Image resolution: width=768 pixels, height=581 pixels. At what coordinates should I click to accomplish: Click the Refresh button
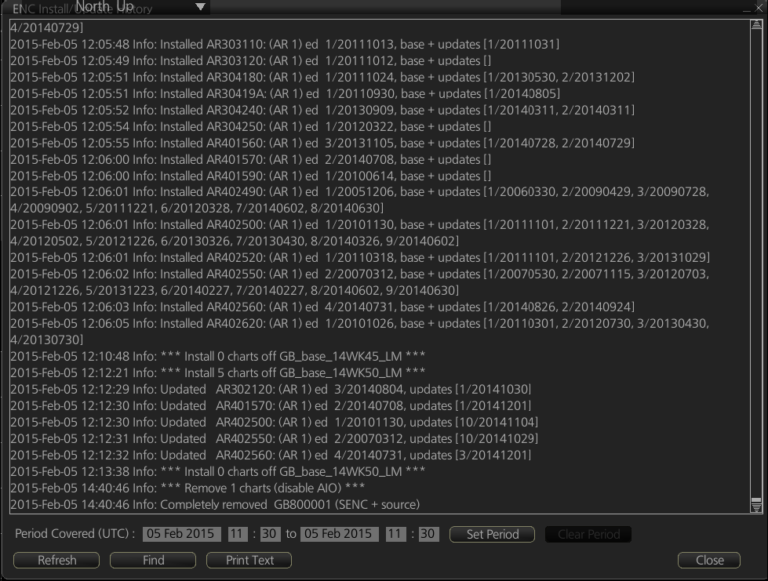[57, 560]
